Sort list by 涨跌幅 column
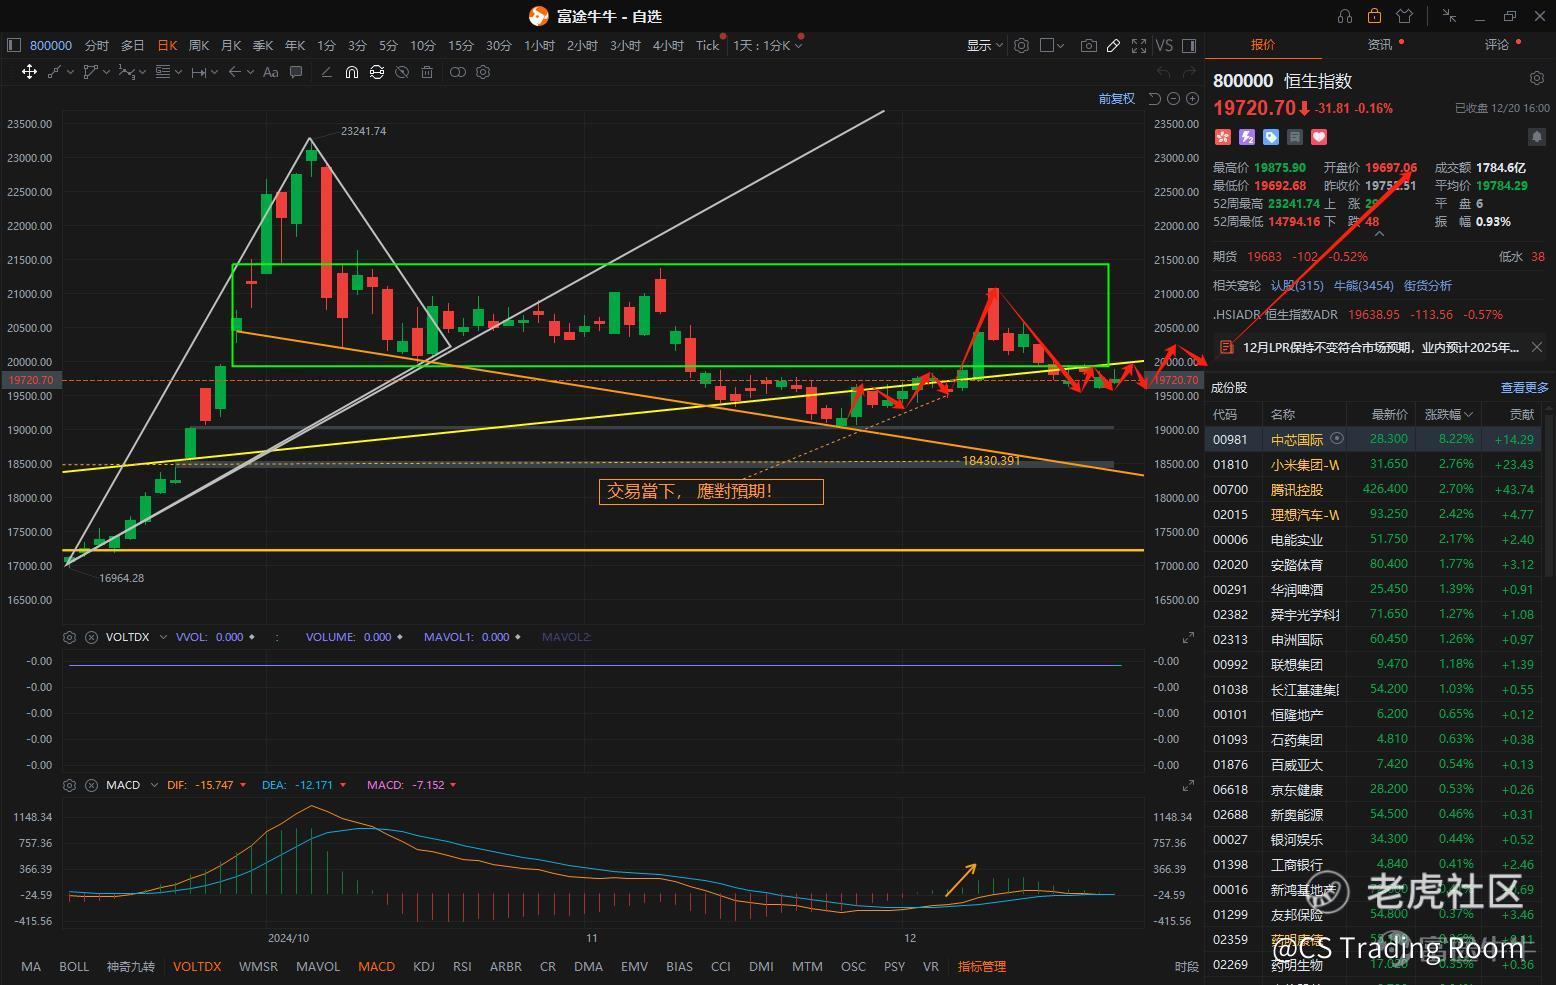1556x985 pixels. [x=1449, y=414]
